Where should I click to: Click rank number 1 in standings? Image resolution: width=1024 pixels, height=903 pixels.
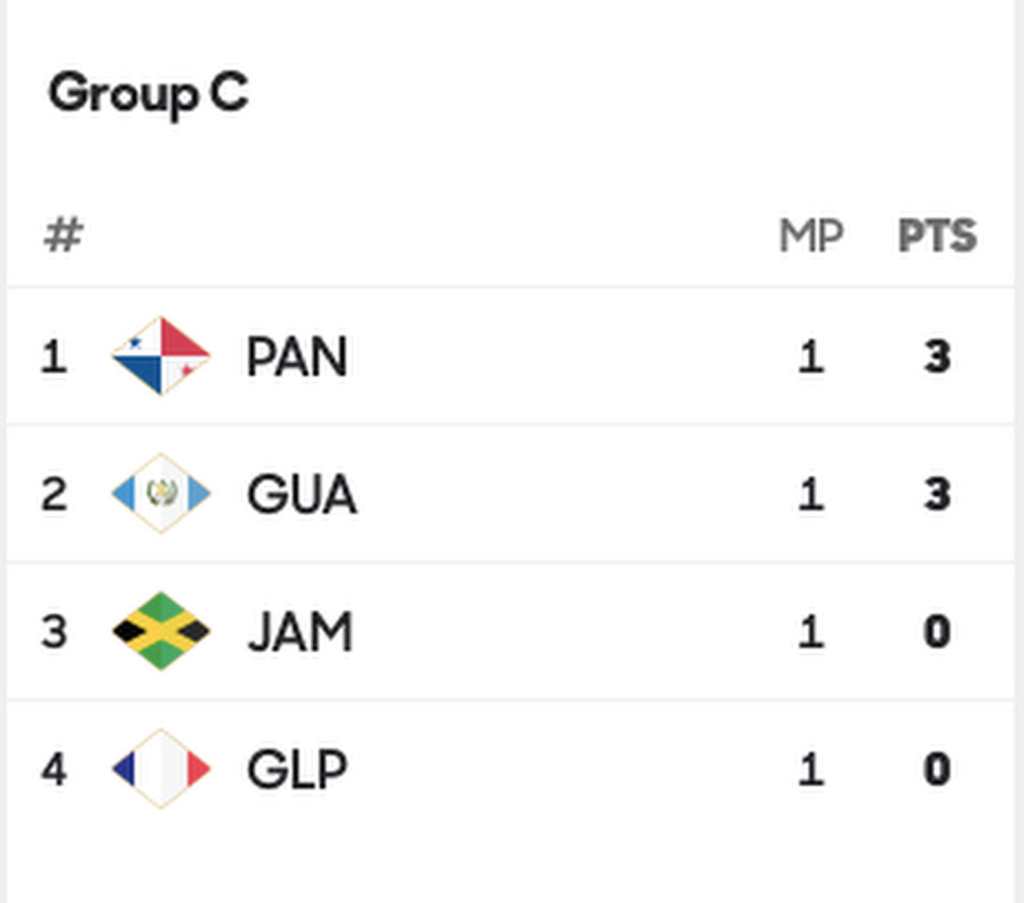54,357
